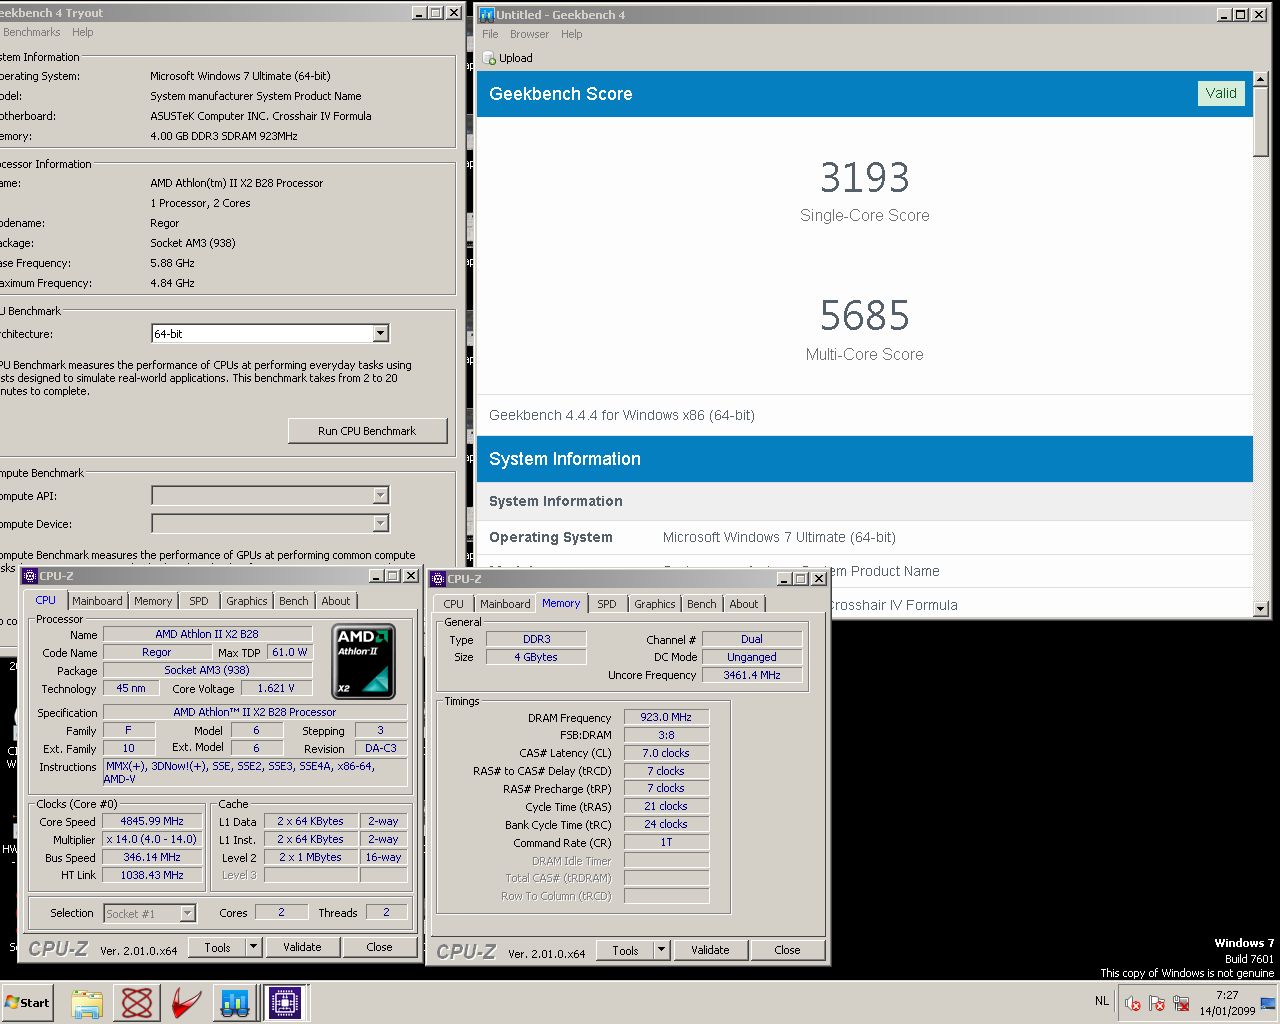The width and height of the screenshot is (1280, 1024).
Task: Open the Architecture 64-bit dropdown
Action: (380, 334)
